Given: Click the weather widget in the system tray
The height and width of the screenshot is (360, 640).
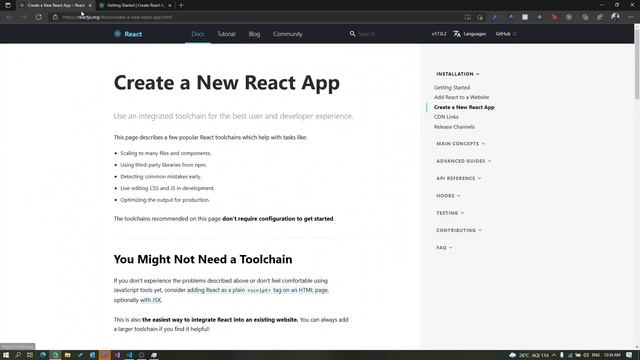Looking at the screenshot, I should click(529, 355).
